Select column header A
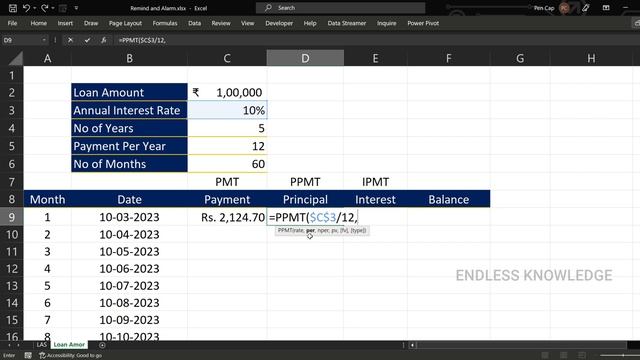 (x=47, y=58)
